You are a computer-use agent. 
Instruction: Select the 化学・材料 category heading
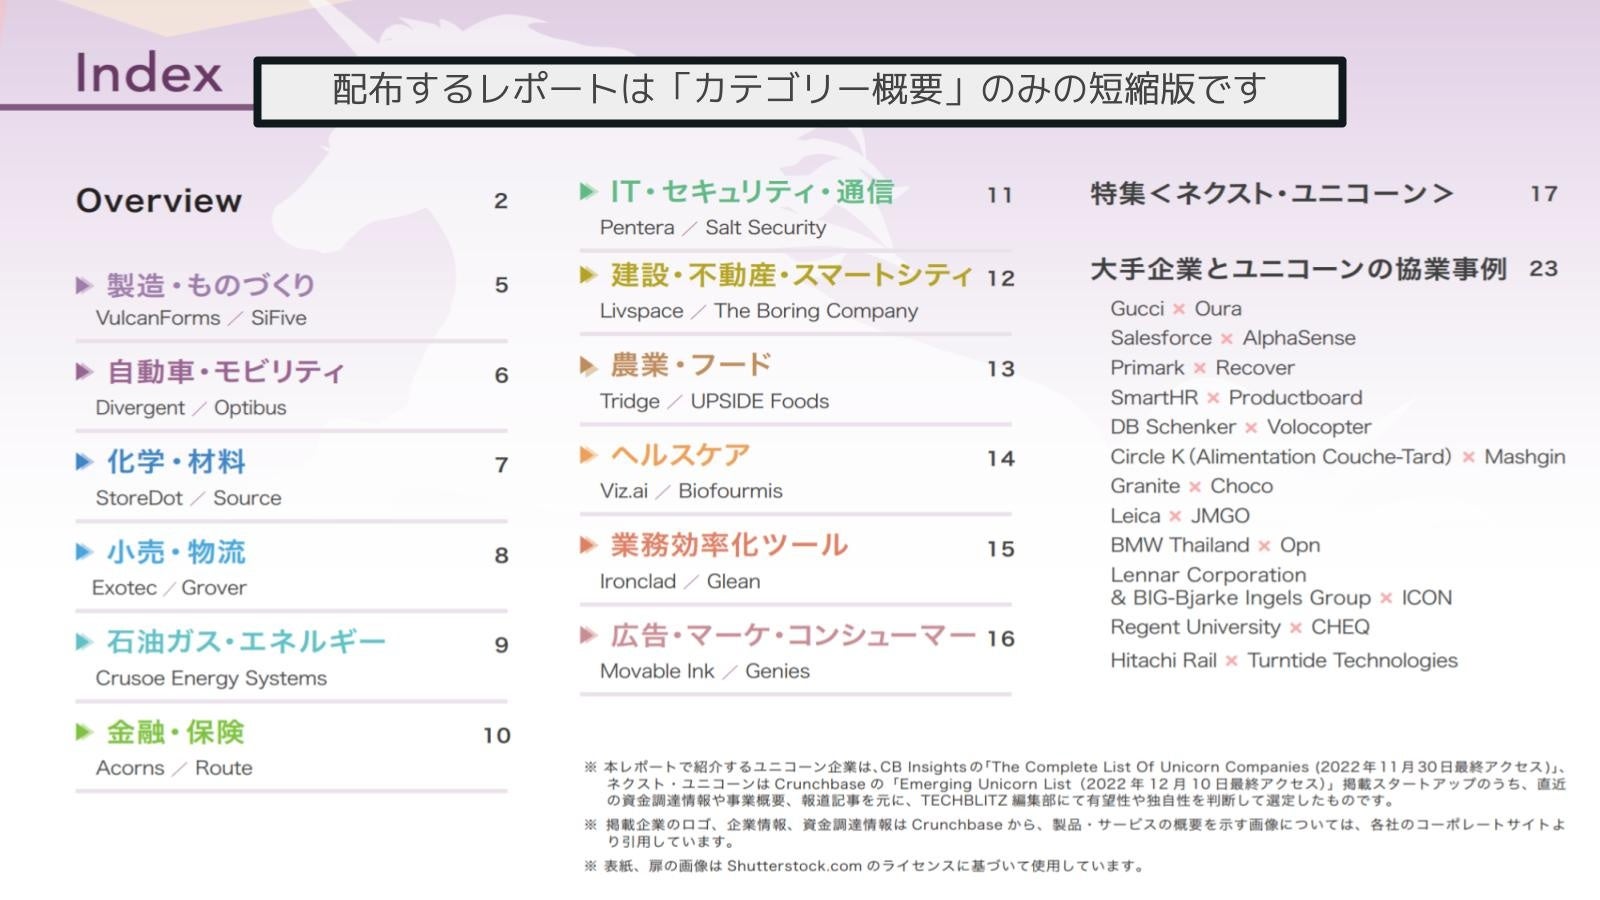click(176, 462)
